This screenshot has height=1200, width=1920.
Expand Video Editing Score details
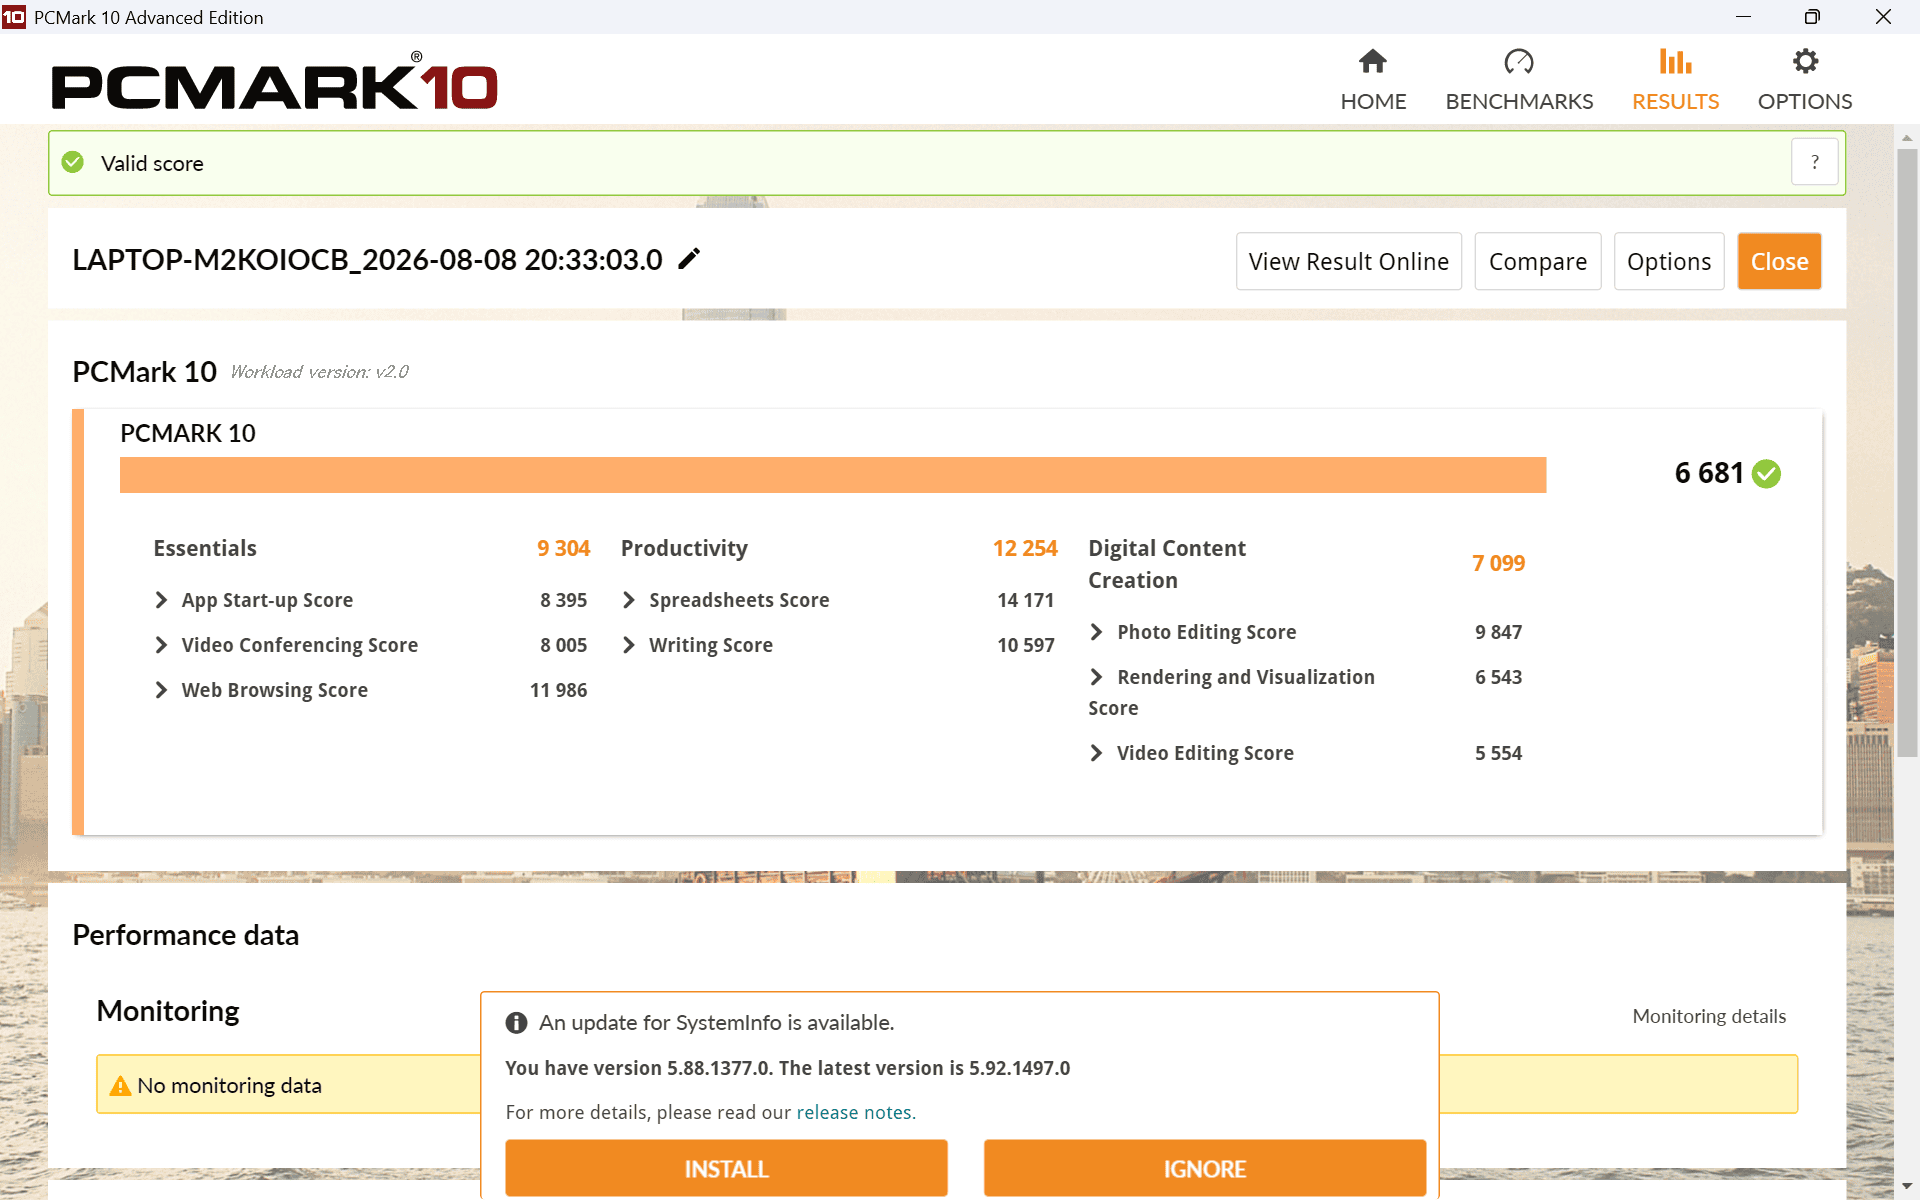[1097, 753]
